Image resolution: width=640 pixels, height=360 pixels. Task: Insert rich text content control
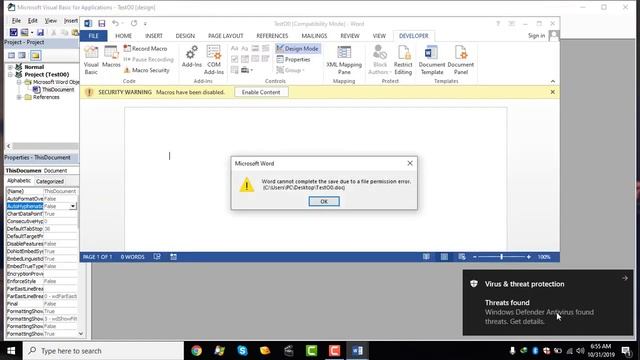coord(234,49)
